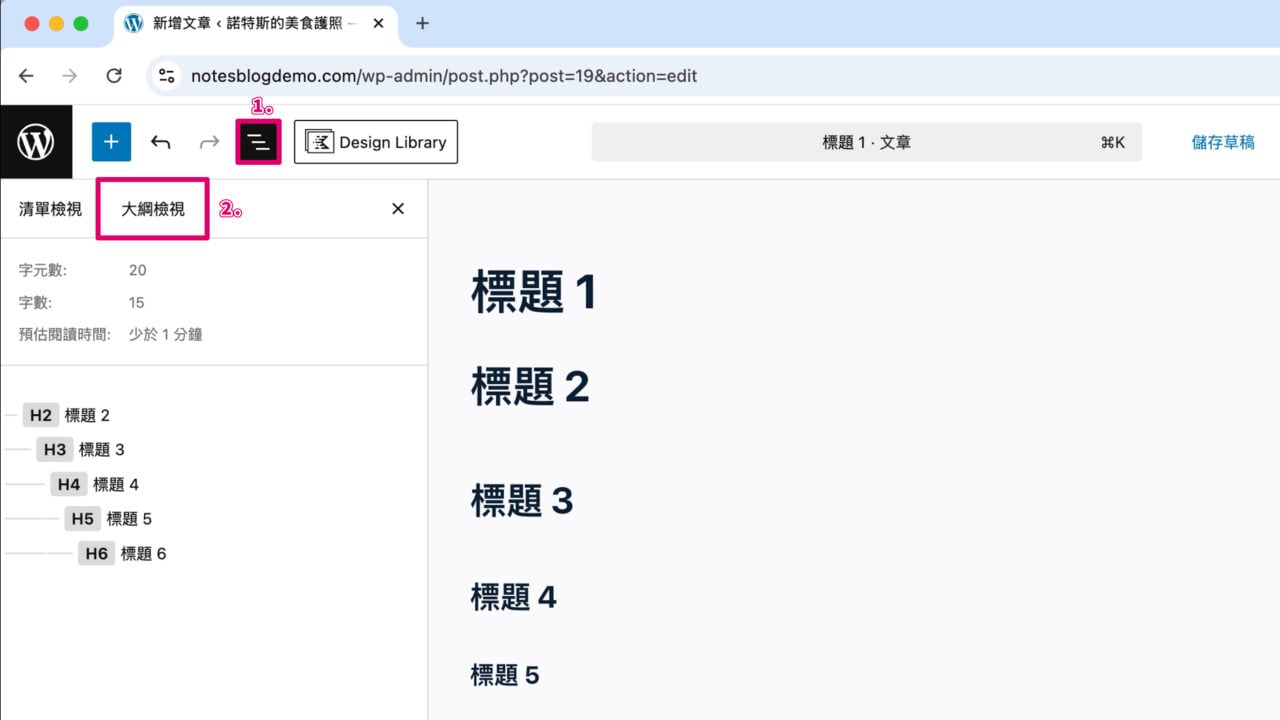Click the Design Library template icon
The height and width of the screenshot is (720, 1280).
(319, 141)
